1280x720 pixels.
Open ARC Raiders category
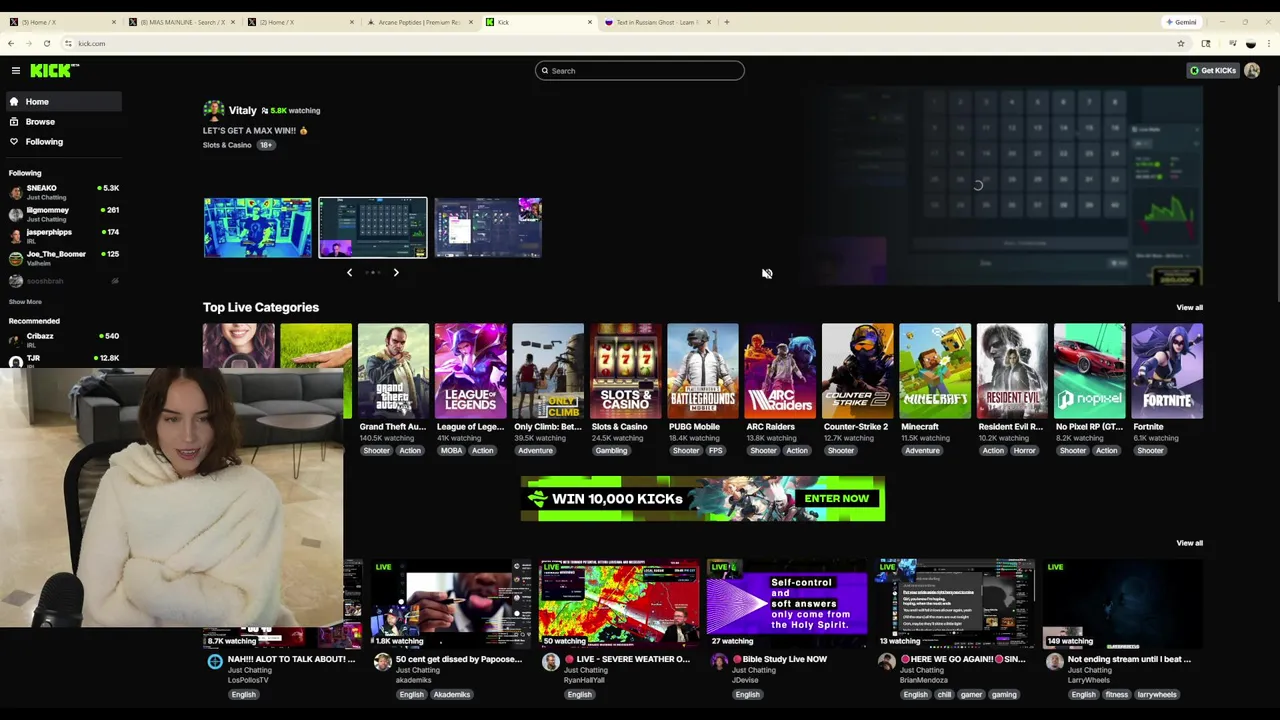(780, 371)
